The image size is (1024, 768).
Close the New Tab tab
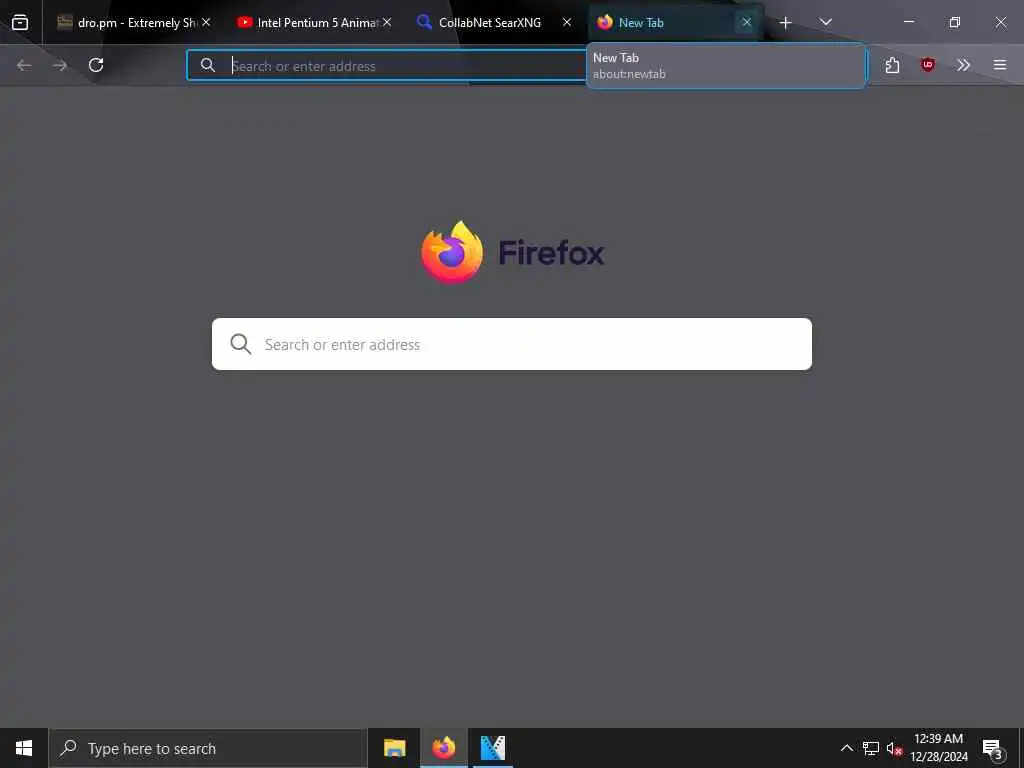tap(746, 22)
